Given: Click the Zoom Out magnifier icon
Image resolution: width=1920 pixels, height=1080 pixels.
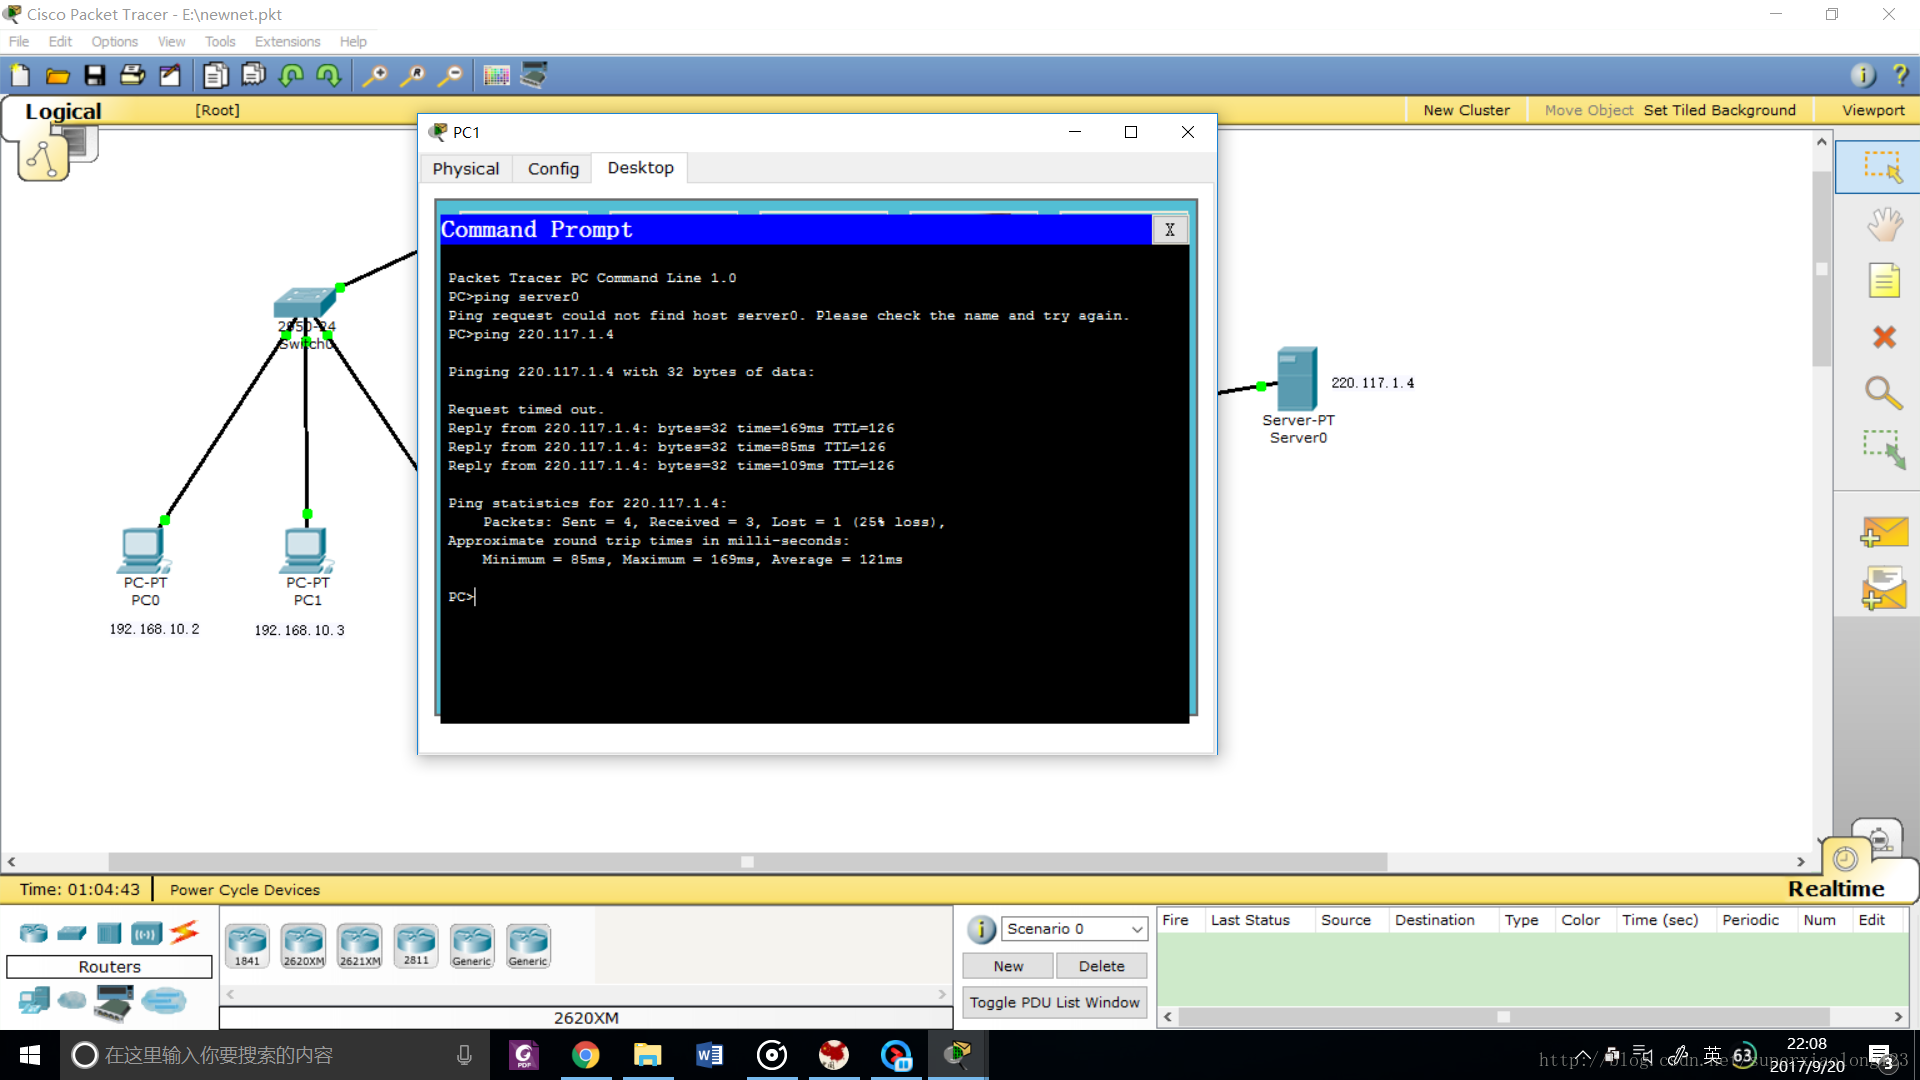Looking at the screenshot, I should [x=450, y=75].
